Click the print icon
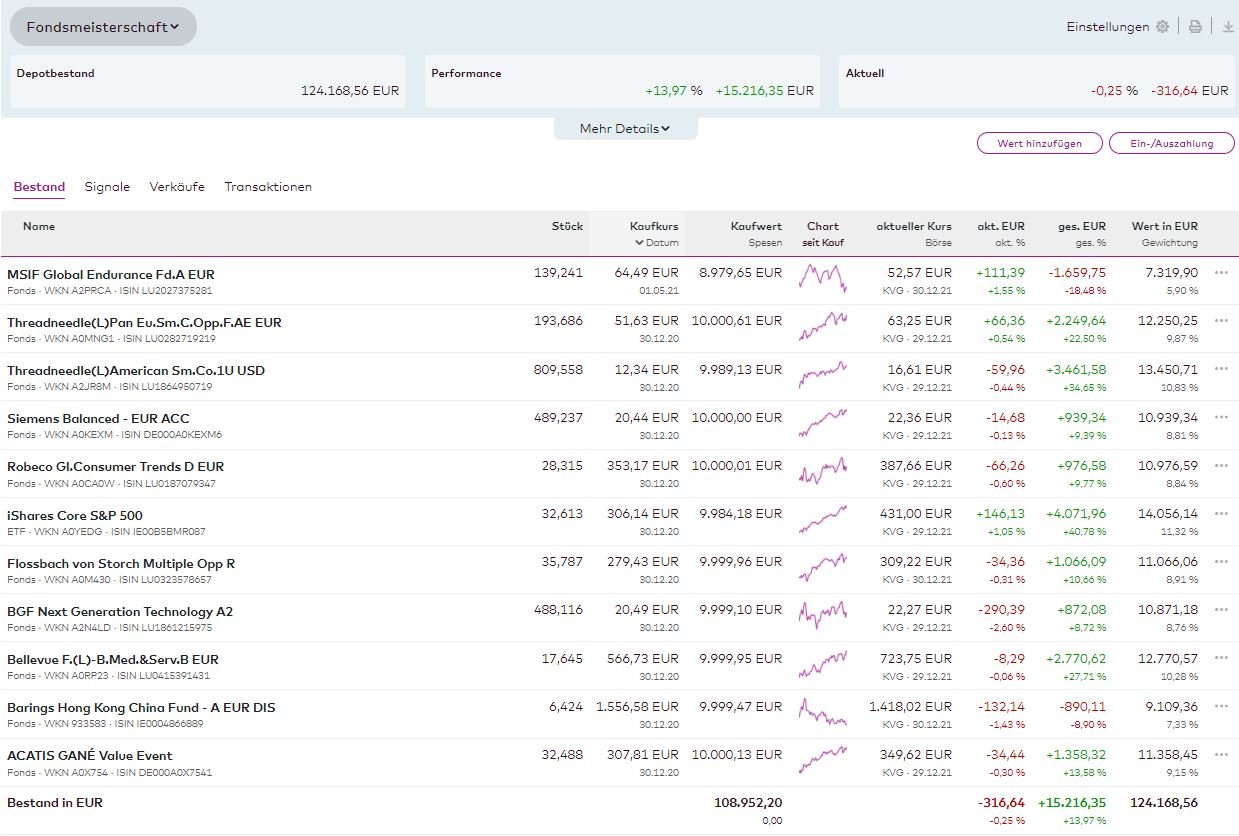 (1195, 27)
